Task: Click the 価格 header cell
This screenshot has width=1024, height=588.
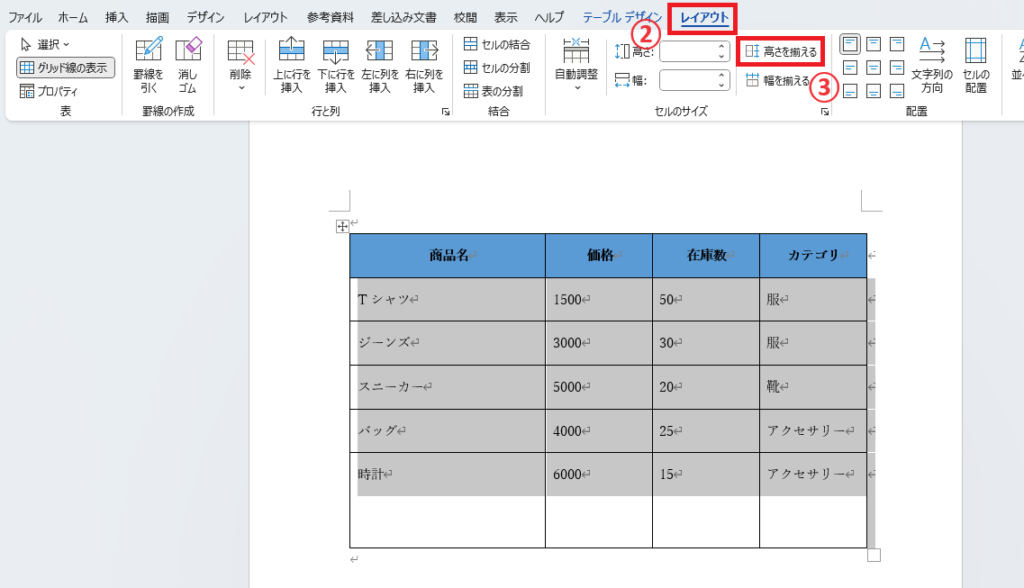Action: [599, 255]
